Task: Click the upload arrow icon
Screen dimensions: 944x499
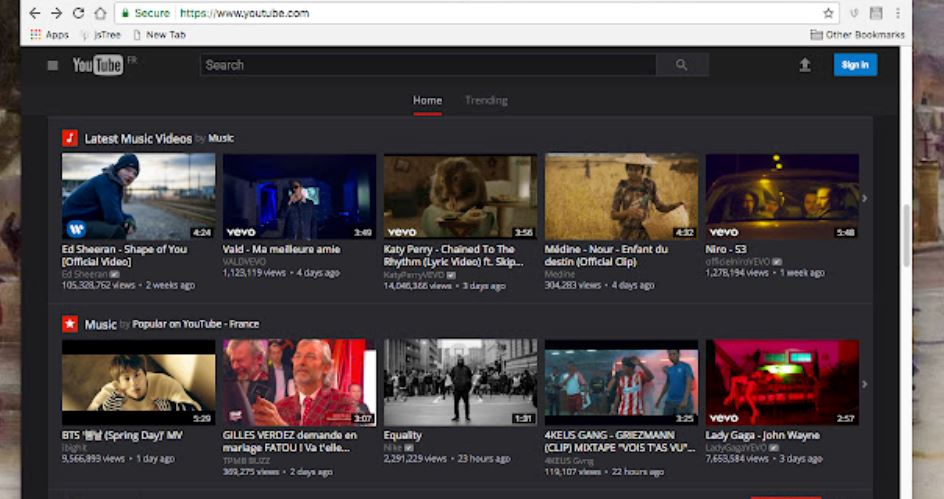Action: [805, 64]
